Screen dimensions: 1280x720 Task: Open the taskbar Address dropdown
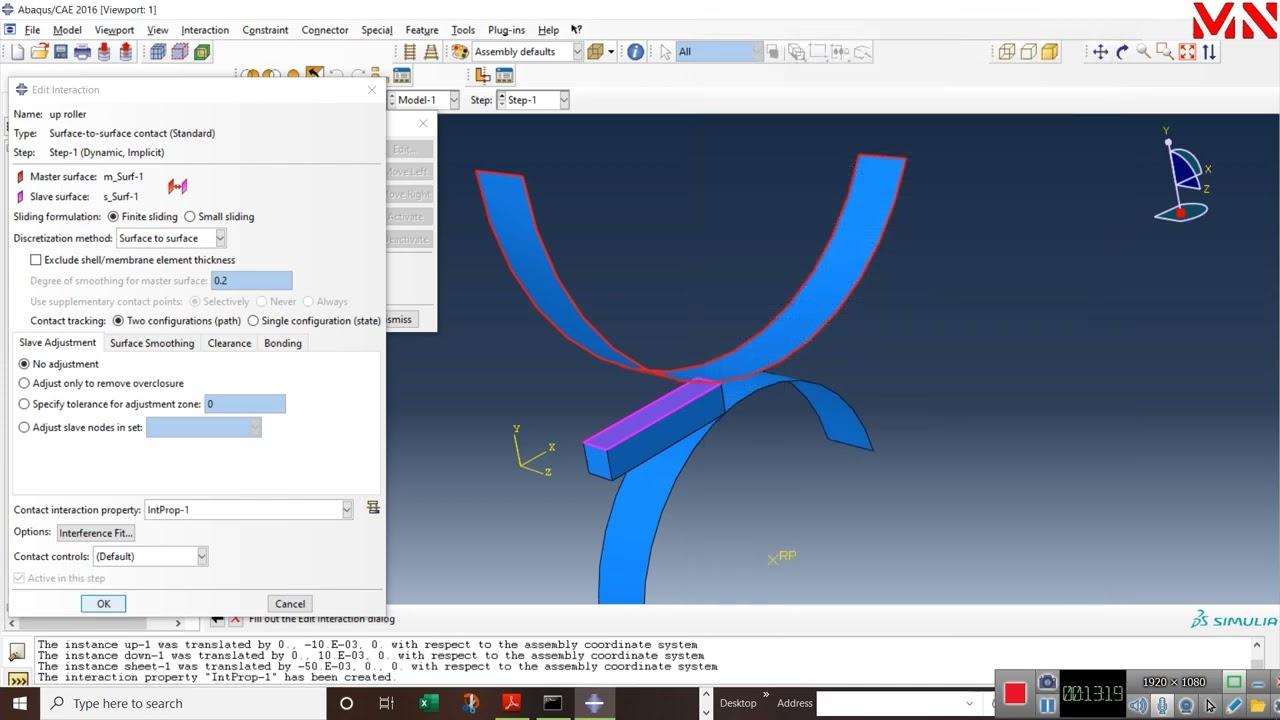[969, 703]
